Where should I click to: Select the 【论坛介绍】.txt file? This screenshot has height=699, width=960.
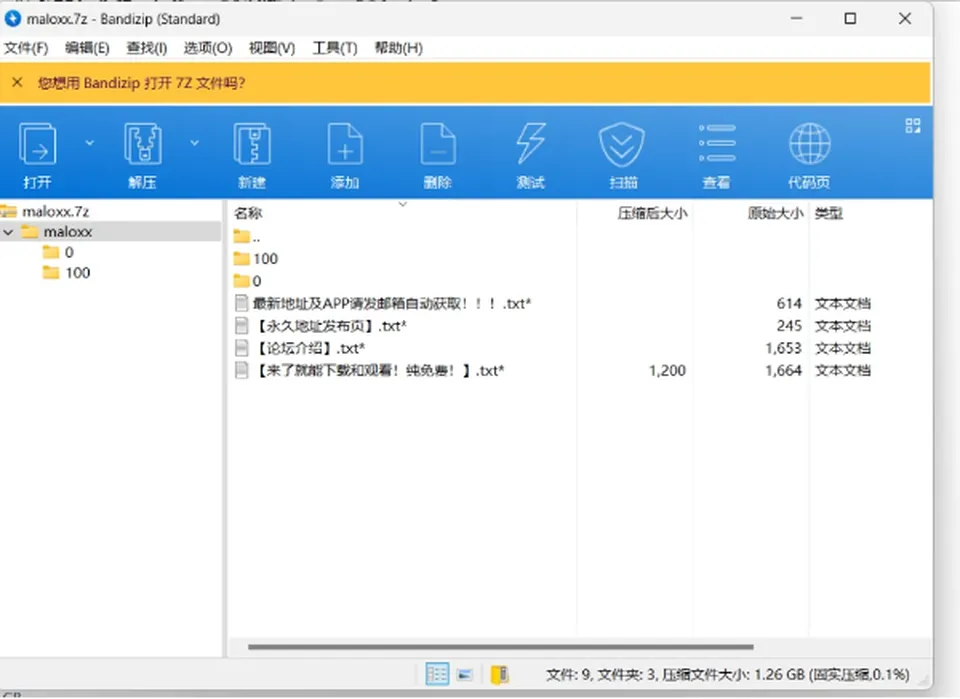click(300, 348)
